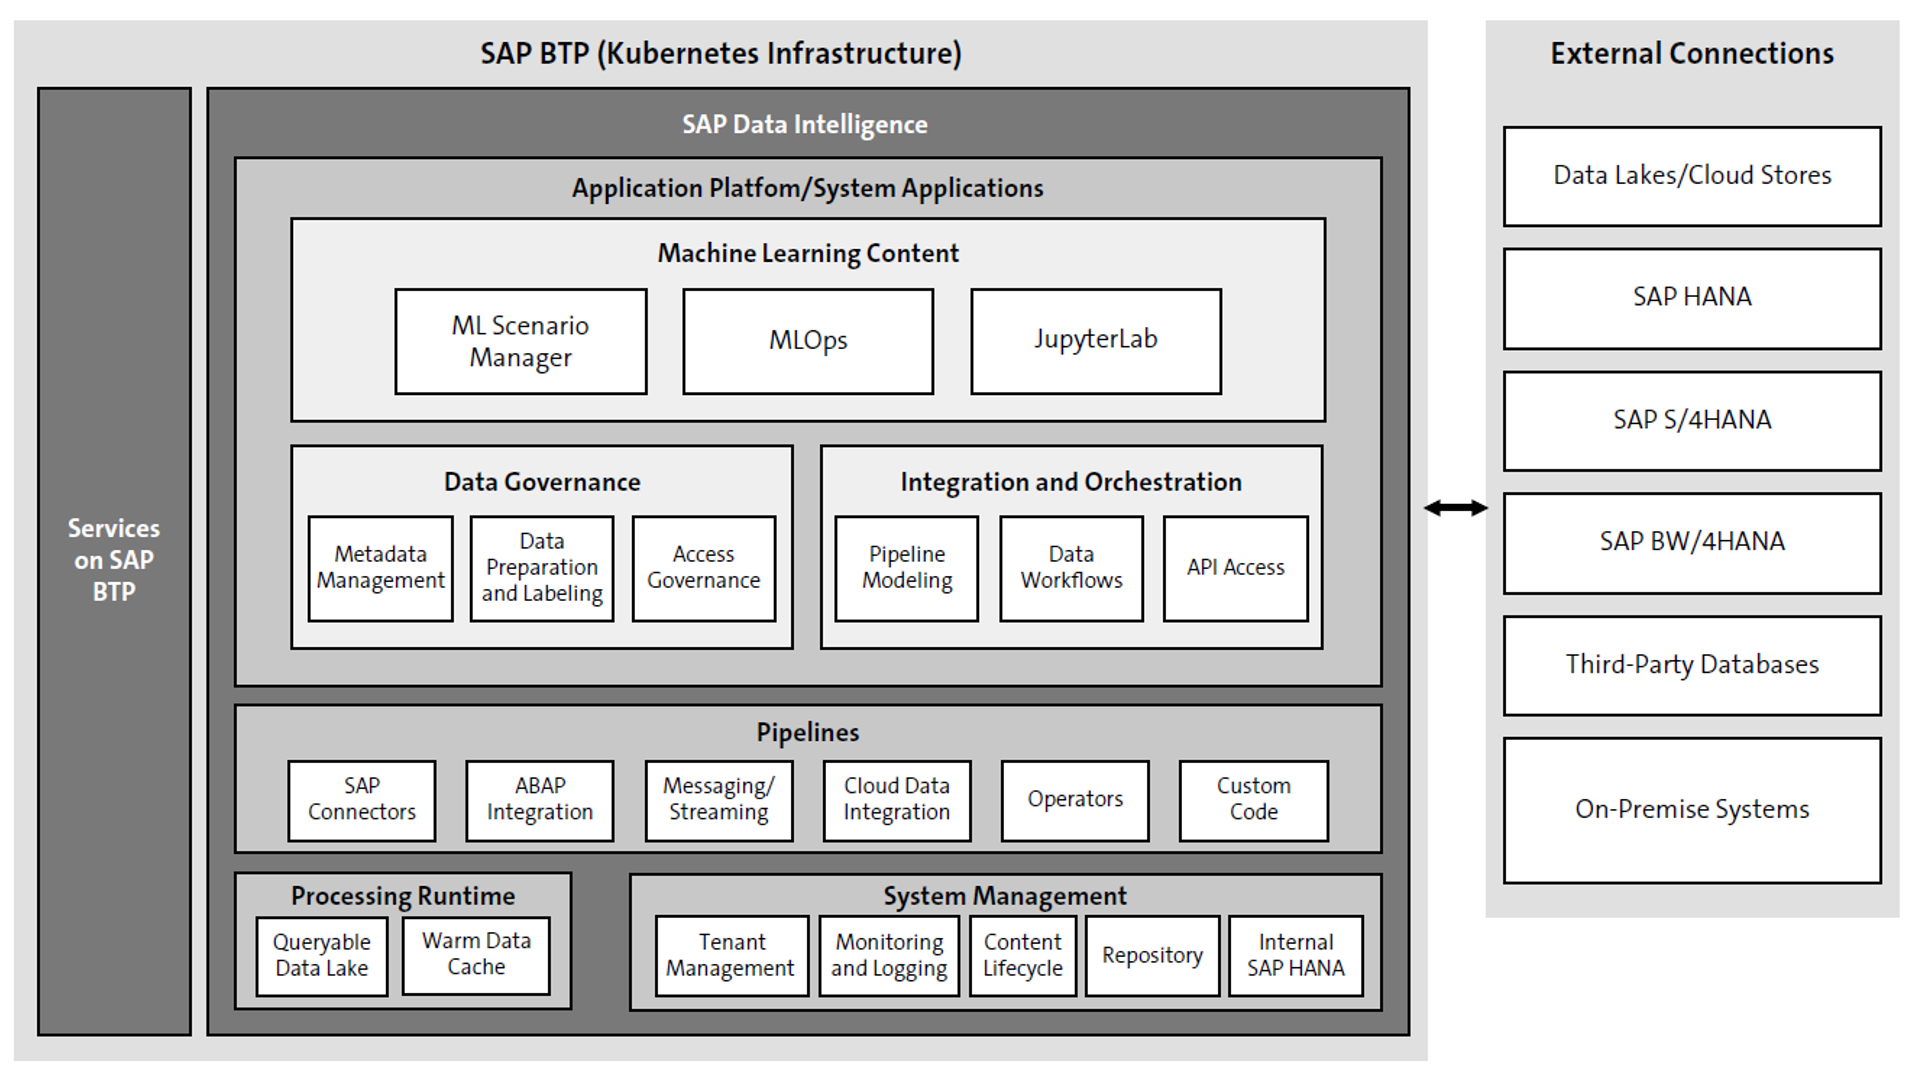Click the JupyterLab box
This screenshot has width=1915, height=1077.
pyautogui.click(x=1095, y=341)
